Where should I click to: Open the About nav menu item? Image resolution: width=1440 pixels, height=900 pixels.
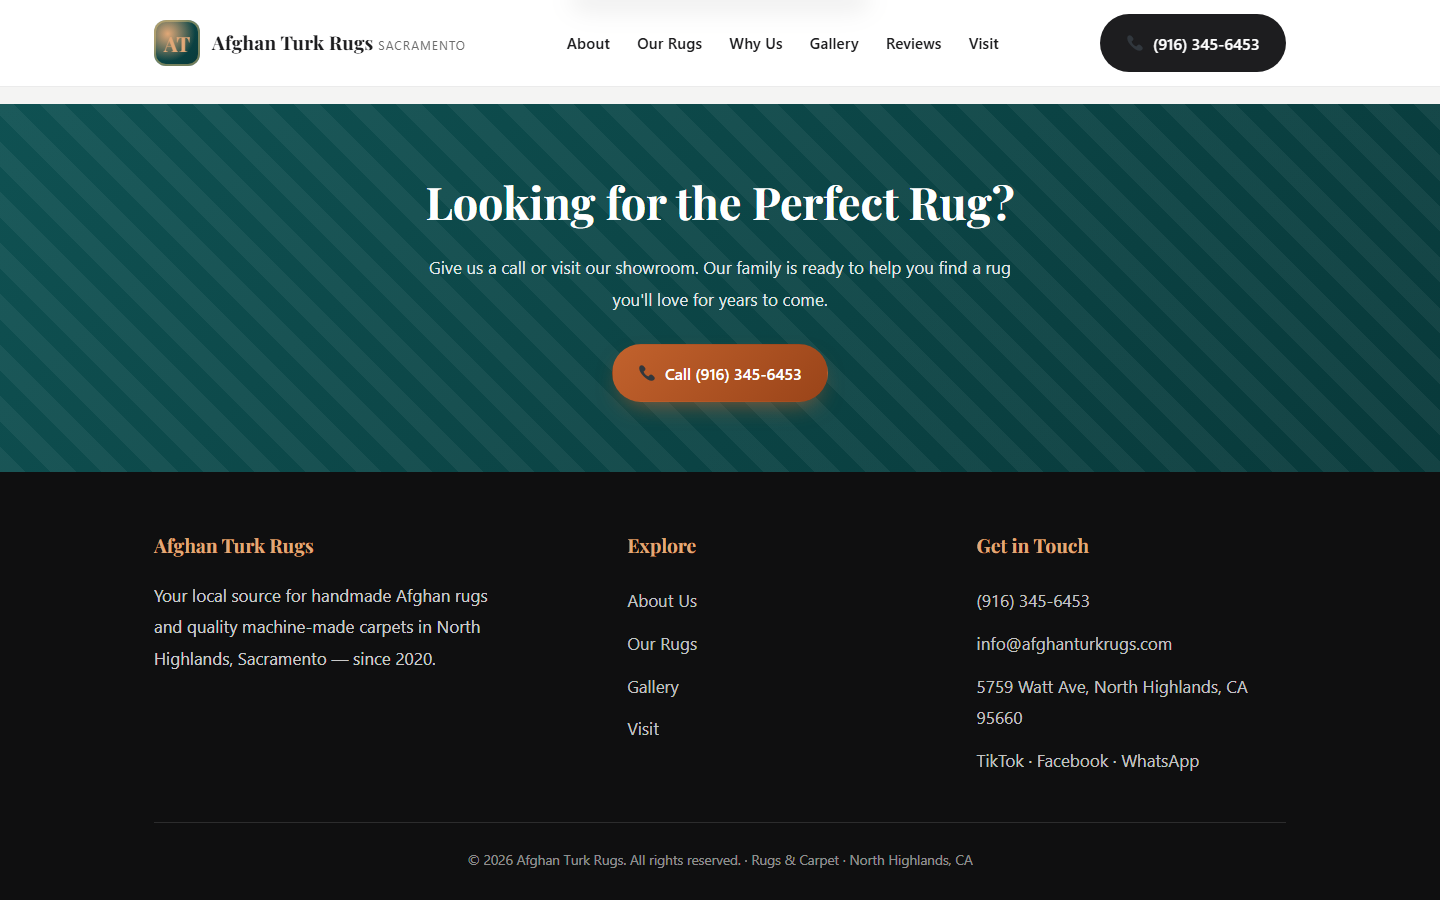tap(588, 44)
